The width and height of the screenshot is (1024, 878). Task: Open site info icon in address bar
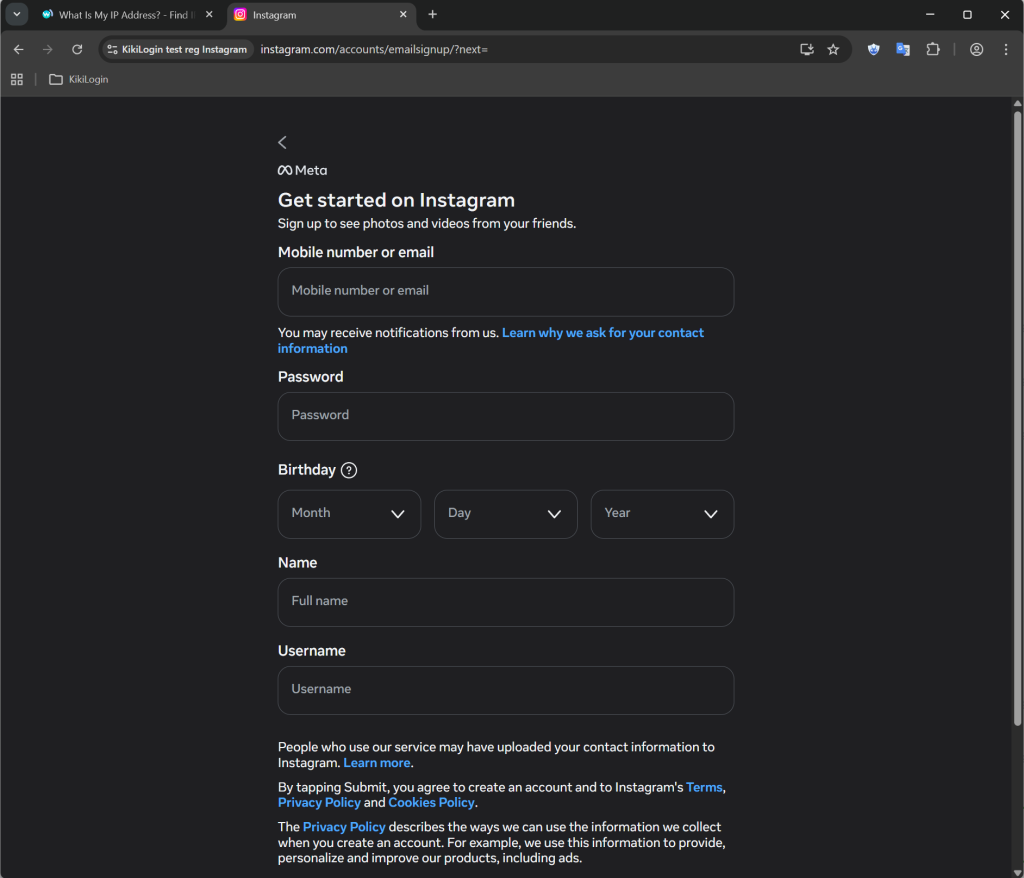pyautogui.click(x=112, y=50)
